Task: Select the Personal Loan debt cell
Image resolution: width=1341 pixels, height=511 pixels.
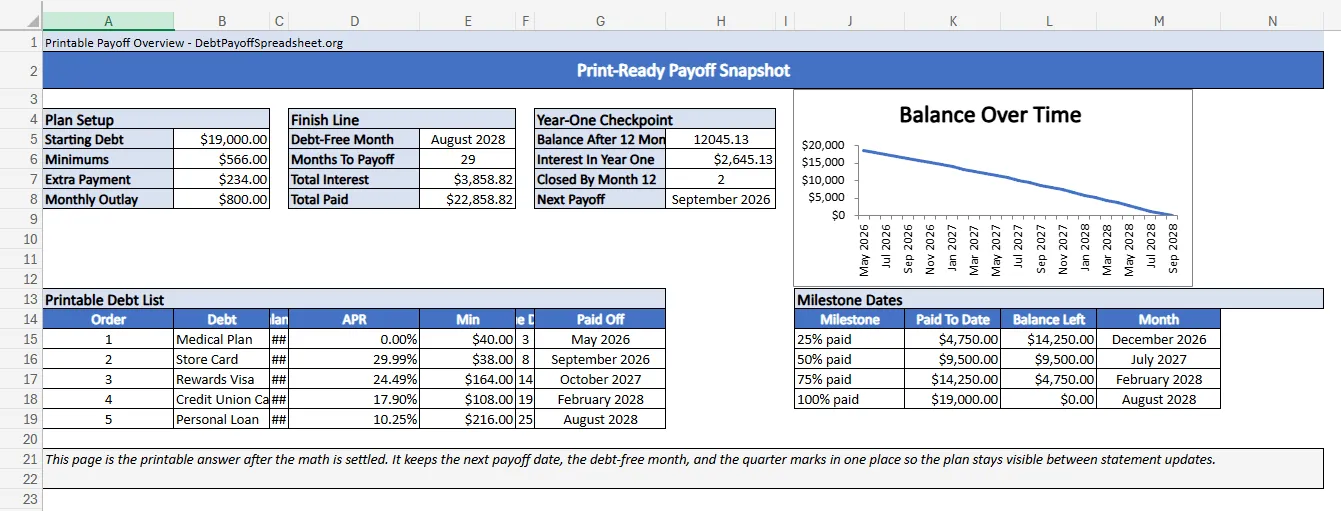Action: (x=222, y=419)
